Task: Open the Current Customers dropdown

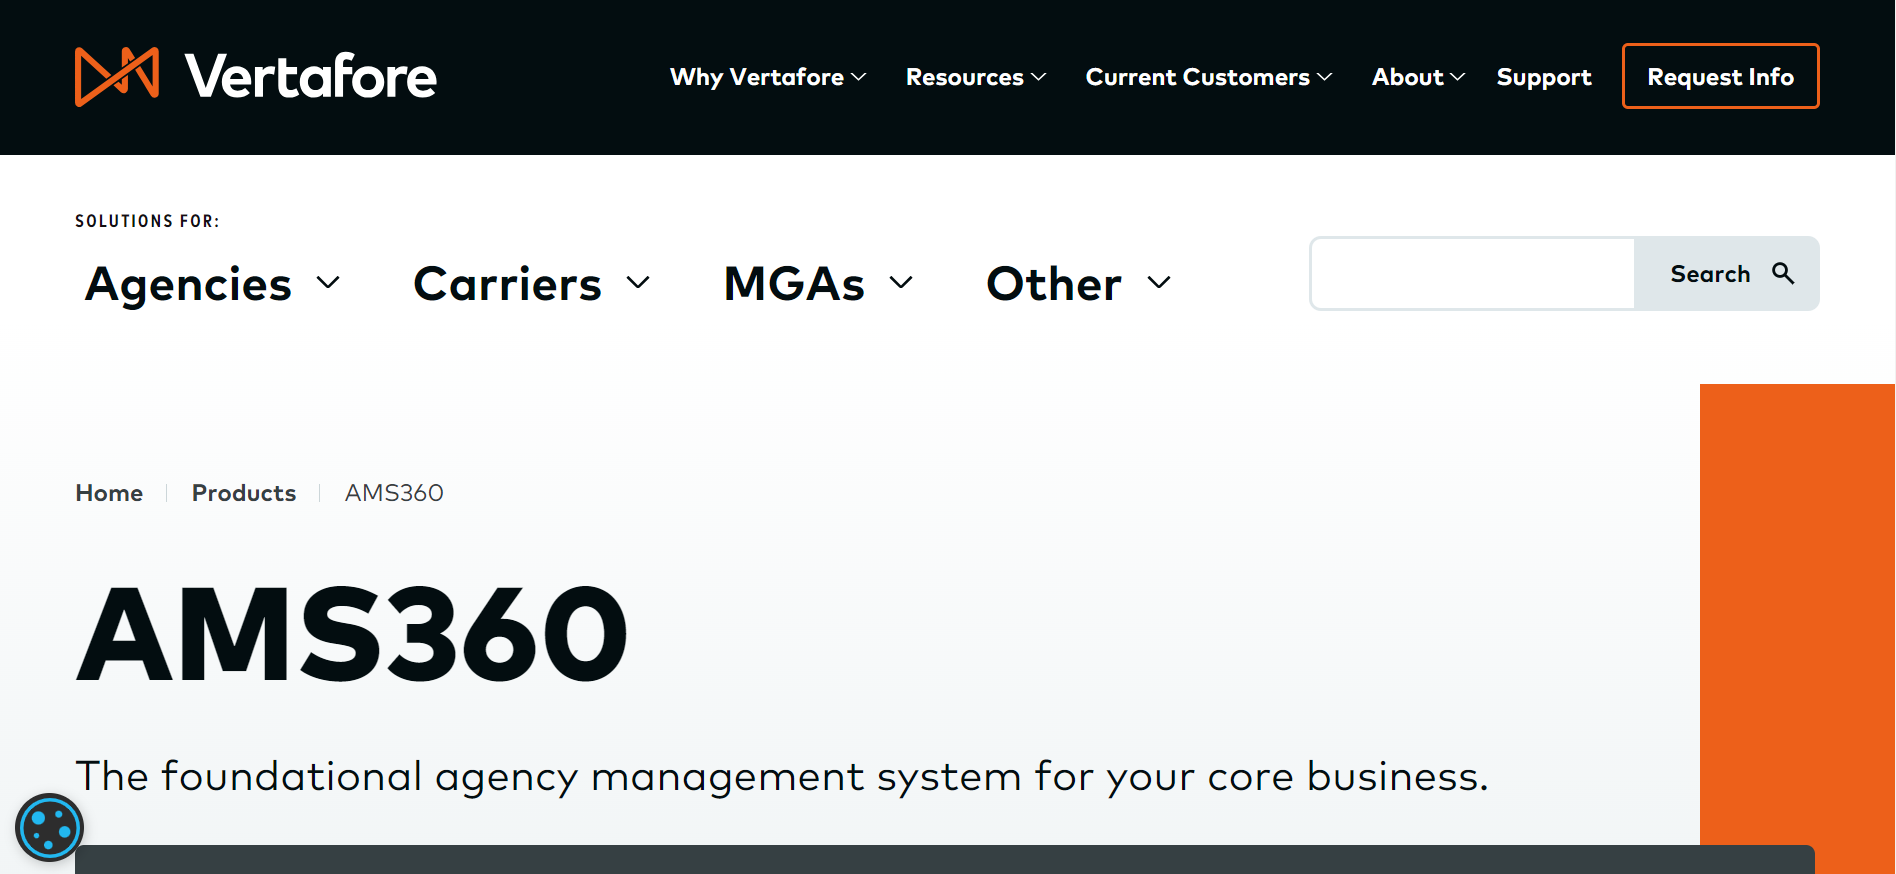Action: 1209,77
